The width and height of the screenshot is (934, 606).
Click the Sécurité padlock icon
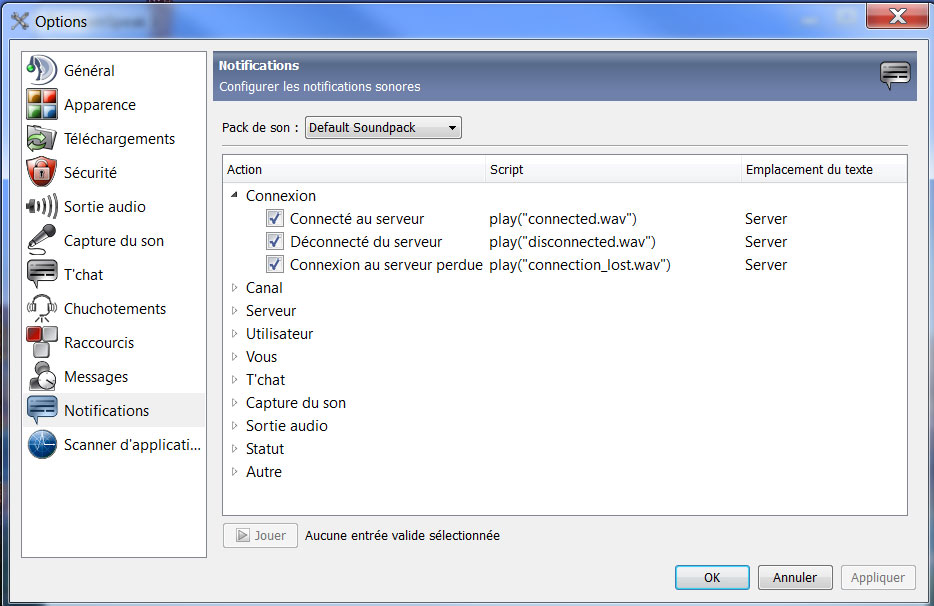click(42, 172)
